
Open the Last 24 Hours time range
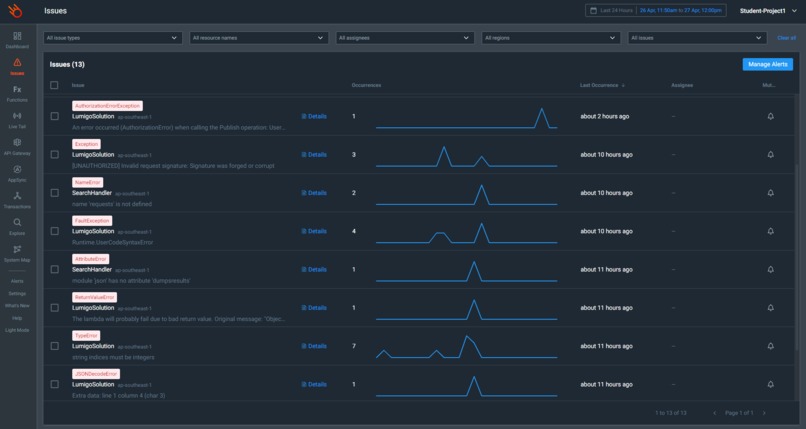655,10
